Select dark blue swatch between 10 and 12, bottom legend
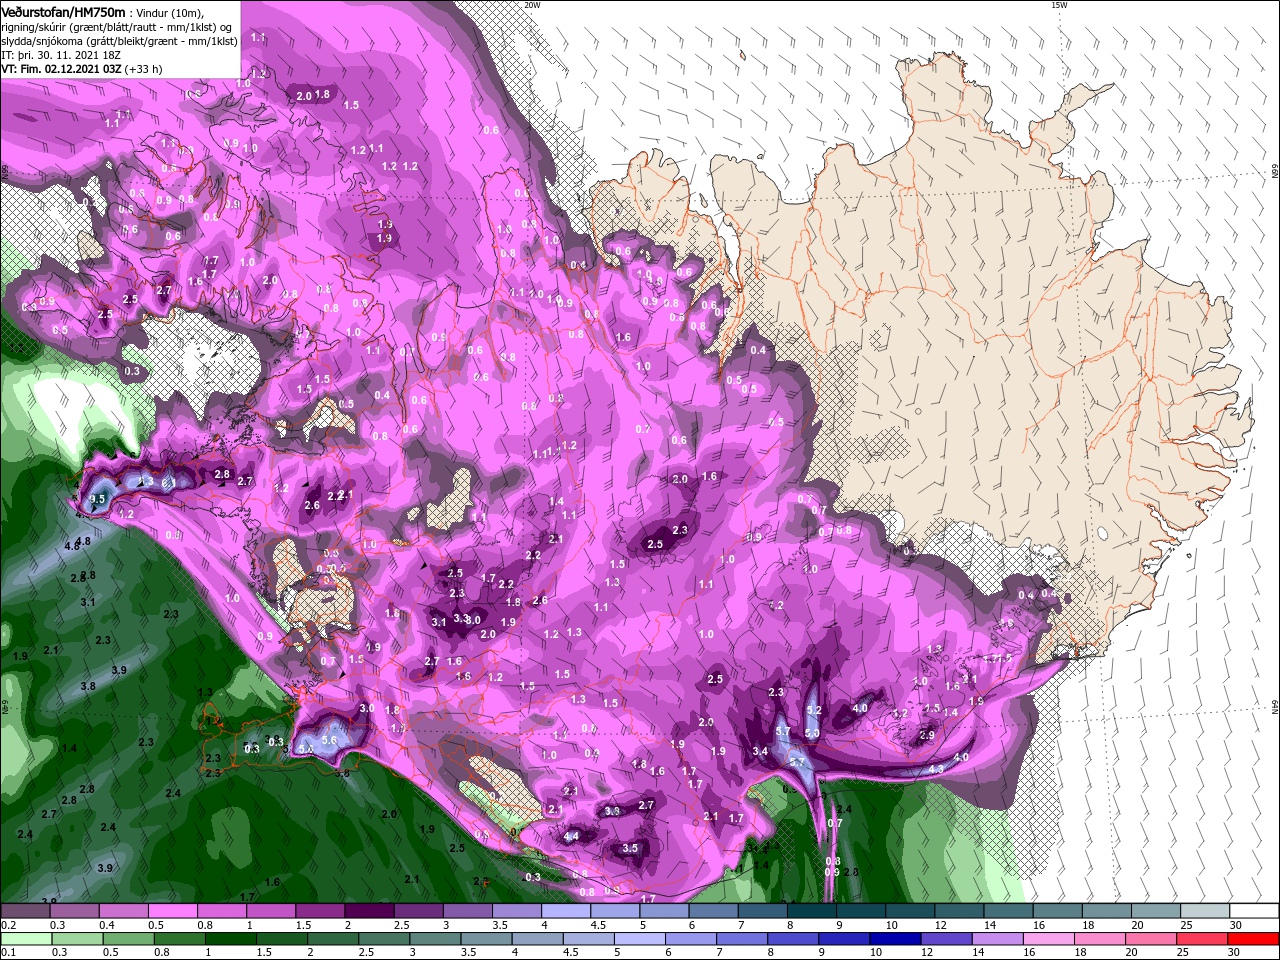 (895, 938)
